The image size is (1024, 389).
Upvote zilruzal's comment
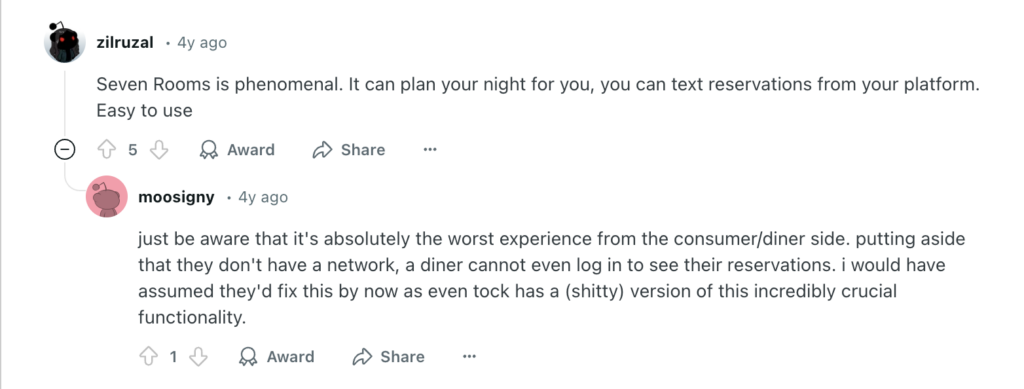[x=106, y=150]
